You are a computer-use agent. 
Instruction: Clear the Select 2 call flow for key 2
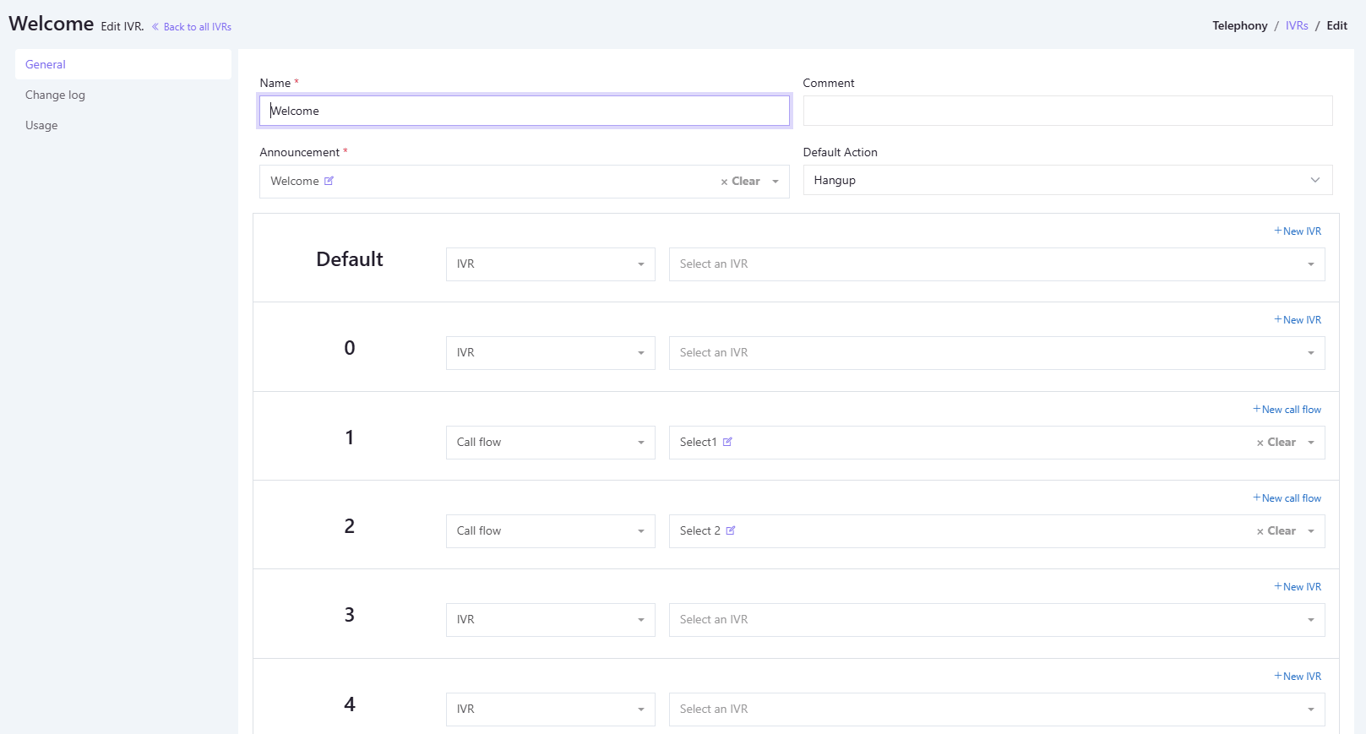[1276, 531]
